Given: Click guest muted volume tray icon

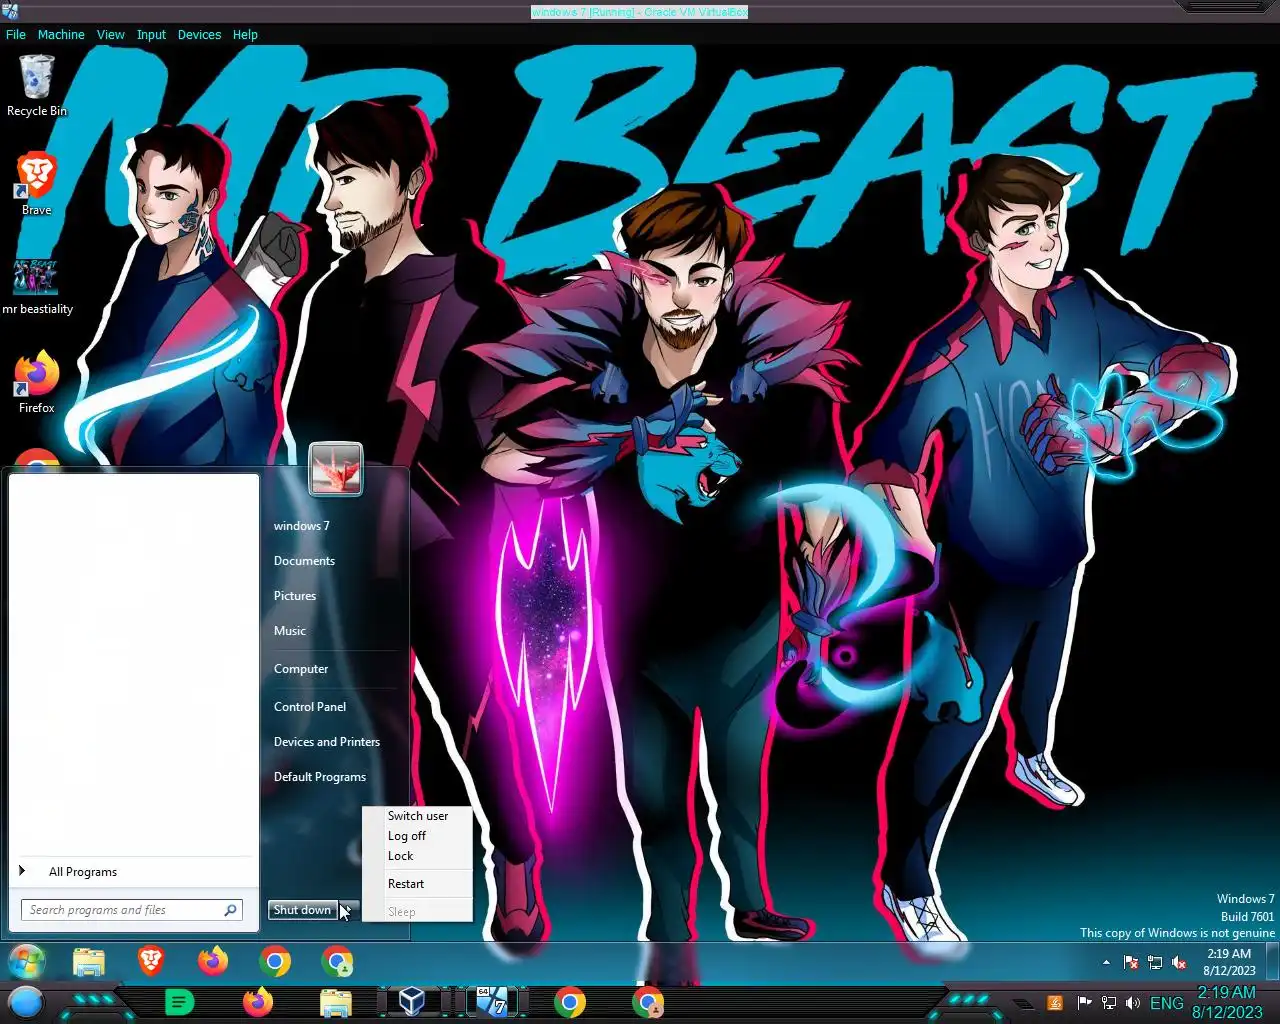Looking at the screenshot, I should click(1179, 963).
